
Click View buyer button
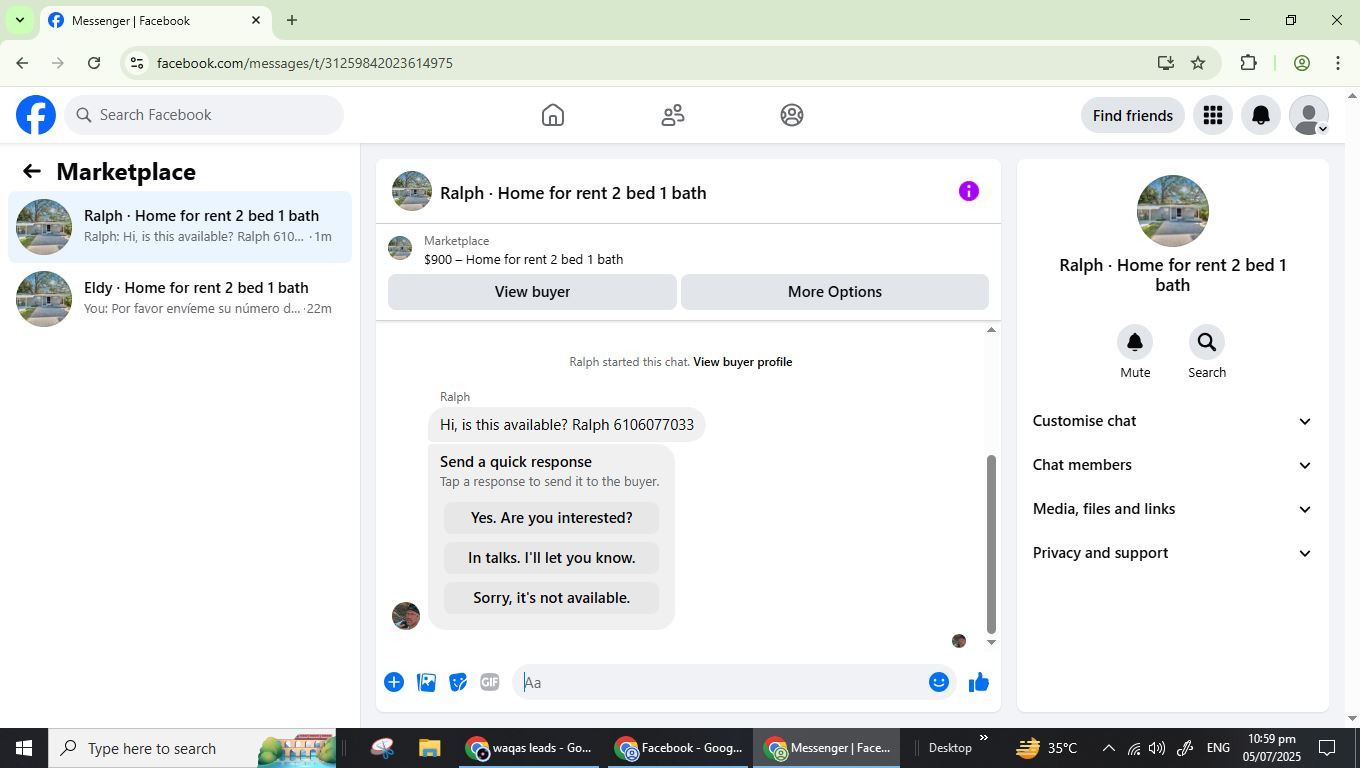pos(532,292)
